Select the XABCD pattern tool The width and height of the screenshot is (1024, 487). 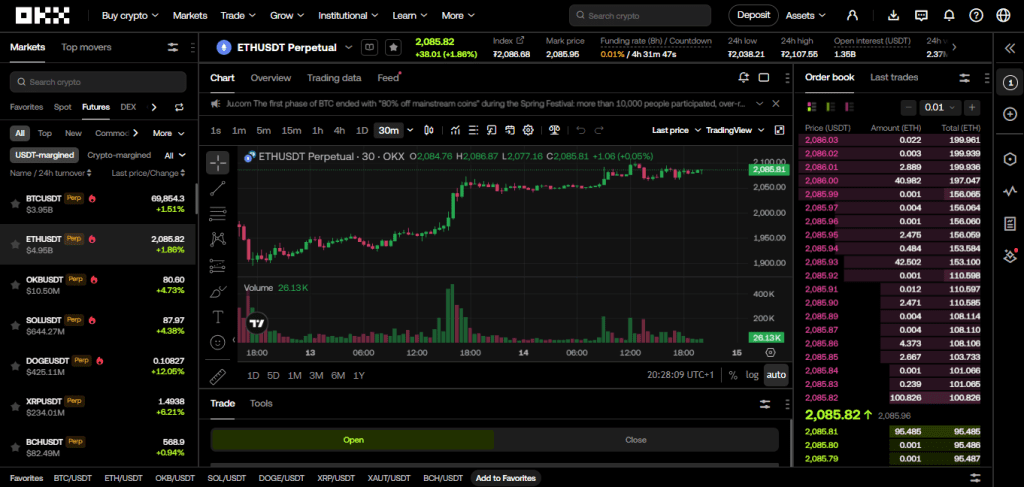click(217, 240)
